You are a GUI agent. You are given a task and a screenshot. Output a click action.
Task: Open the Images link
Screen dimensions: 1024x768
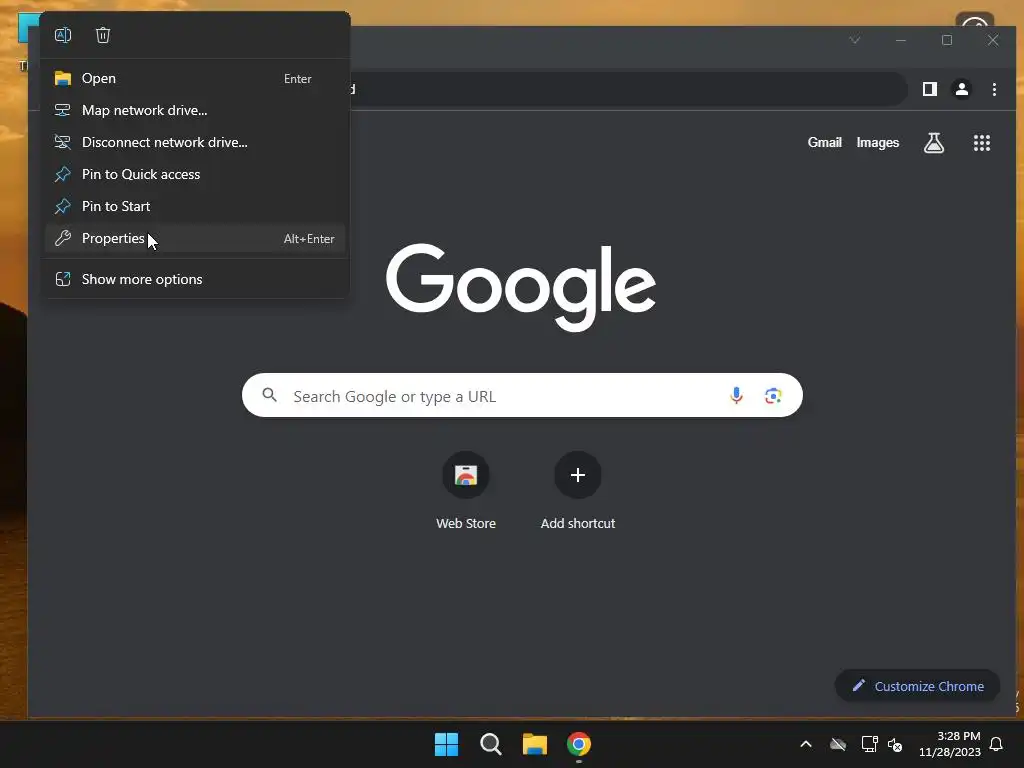pyautogui.click(x=878, y=142)
